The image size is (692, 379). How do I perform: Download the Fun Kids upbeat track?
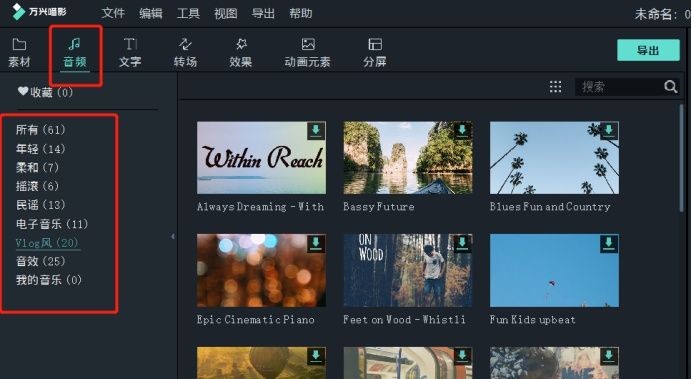click(609, 243)
